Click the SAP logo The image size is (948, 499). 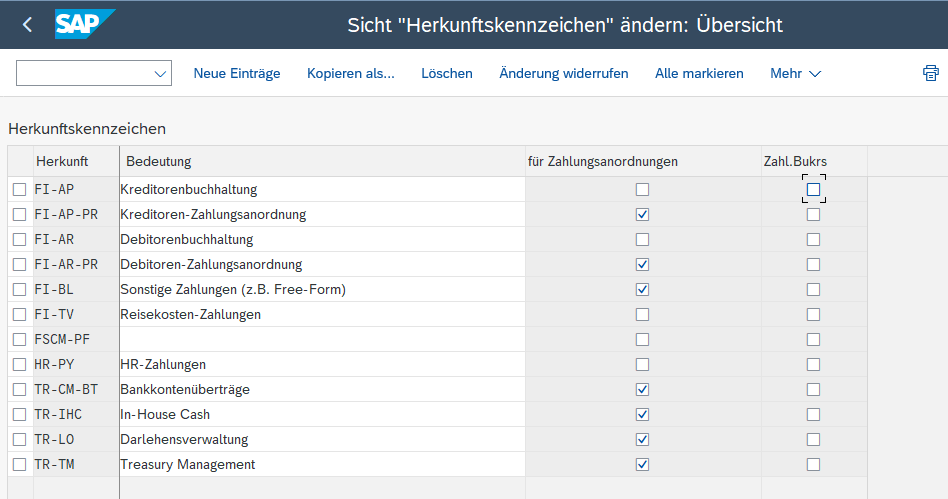[x=85, y=25]
